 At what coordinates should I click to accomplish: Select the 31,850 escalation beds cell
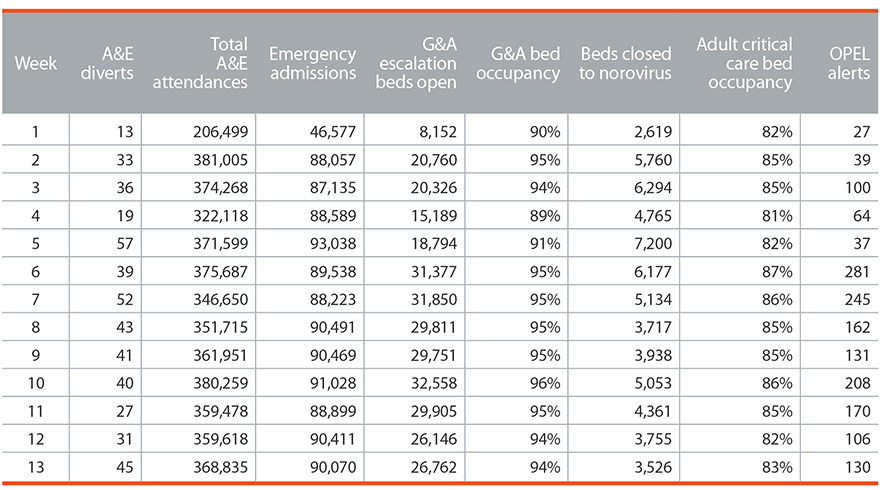(434, 299)
